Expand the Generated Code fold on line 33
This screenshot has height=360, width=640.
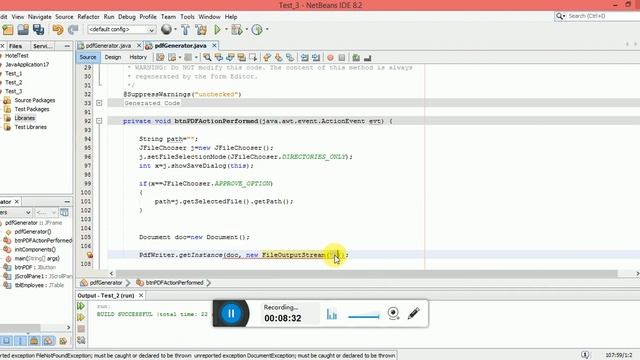[x=99, y=103]
